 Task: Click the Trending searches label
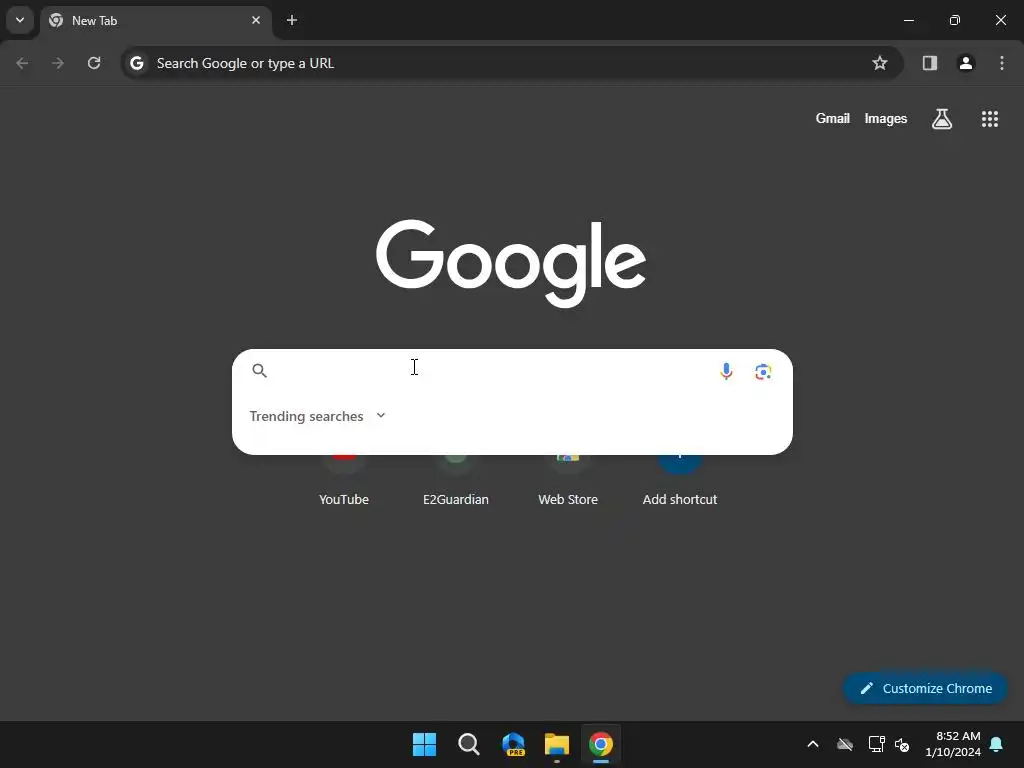tap(306, 416)
